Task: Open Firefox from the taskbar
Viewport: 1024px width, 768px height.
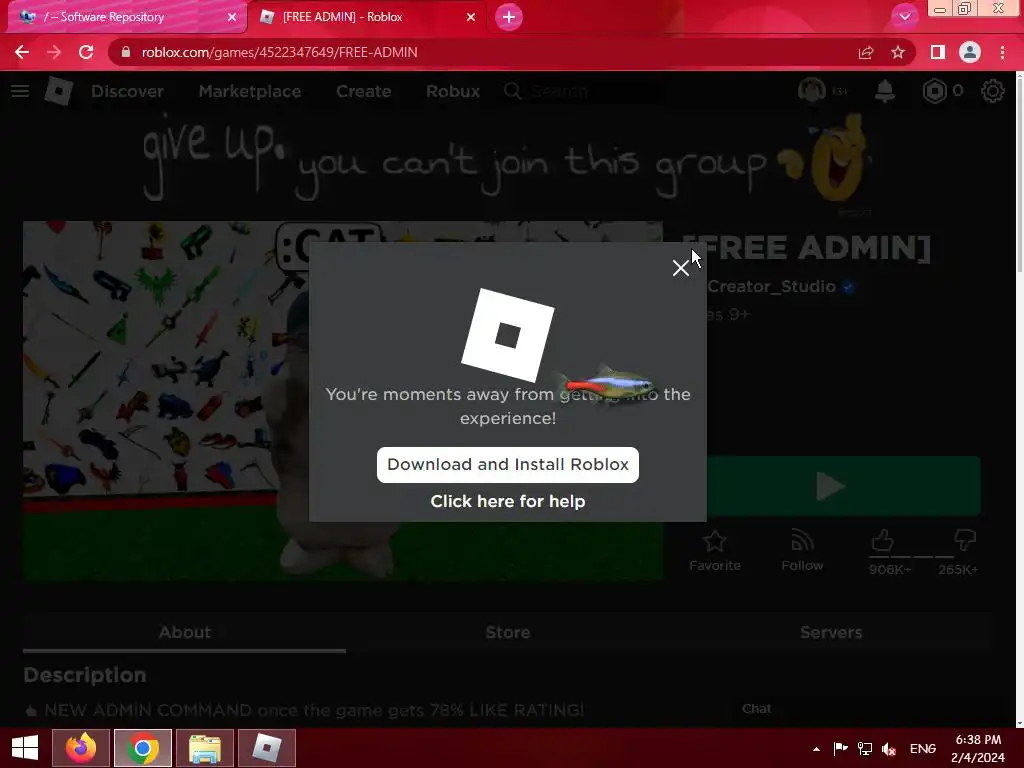Action: [x=81, y=748]
